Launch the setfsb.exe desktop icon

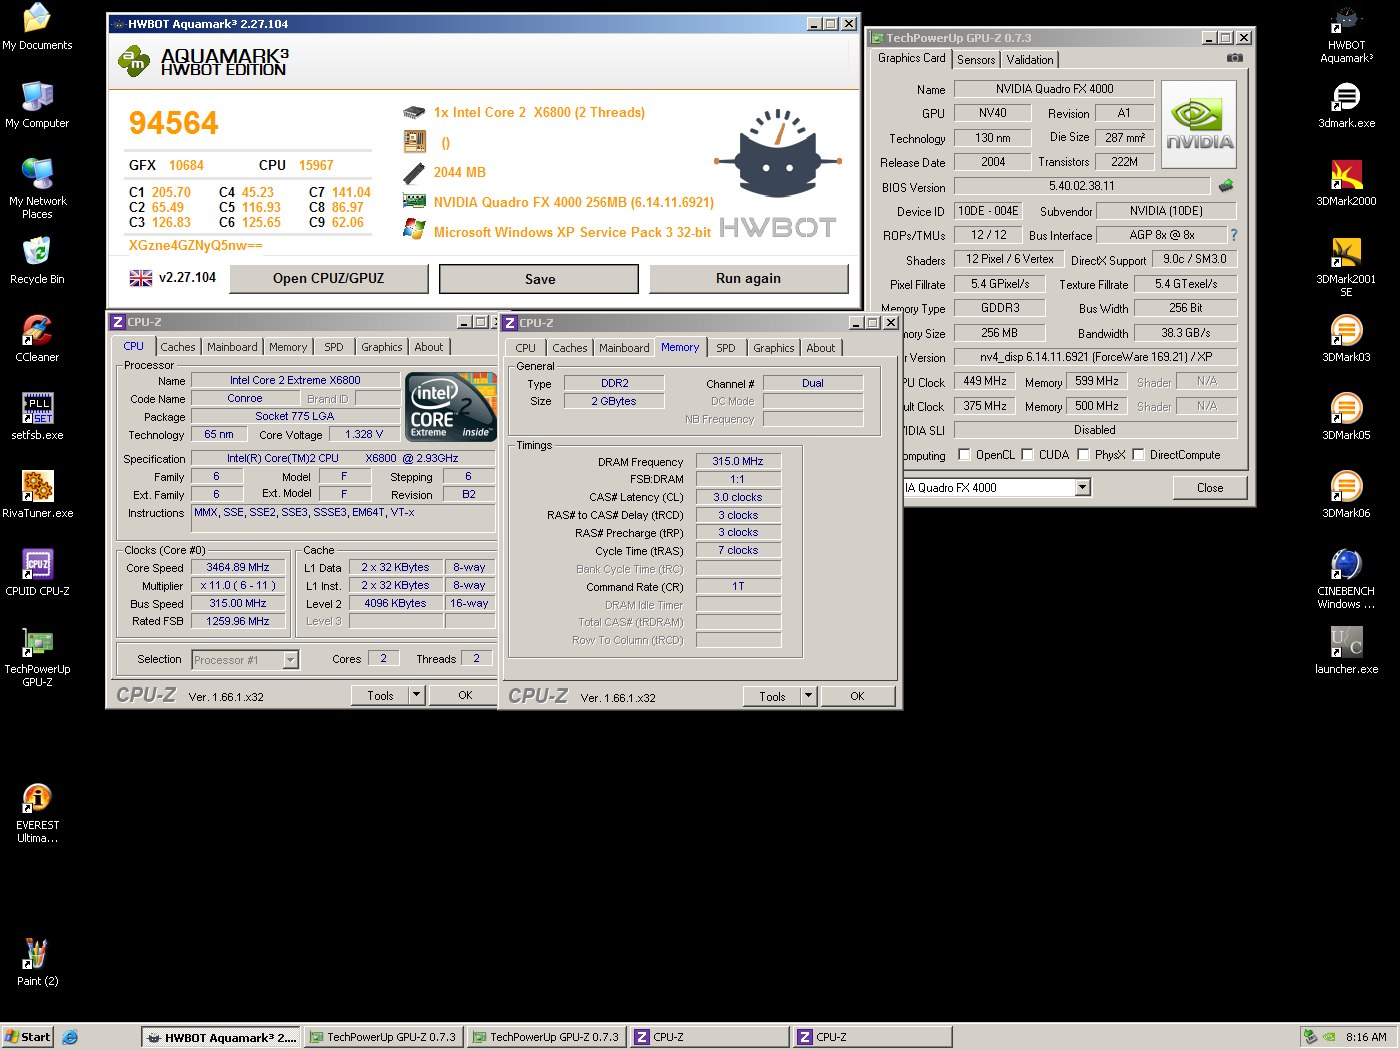tap(37, 417)
